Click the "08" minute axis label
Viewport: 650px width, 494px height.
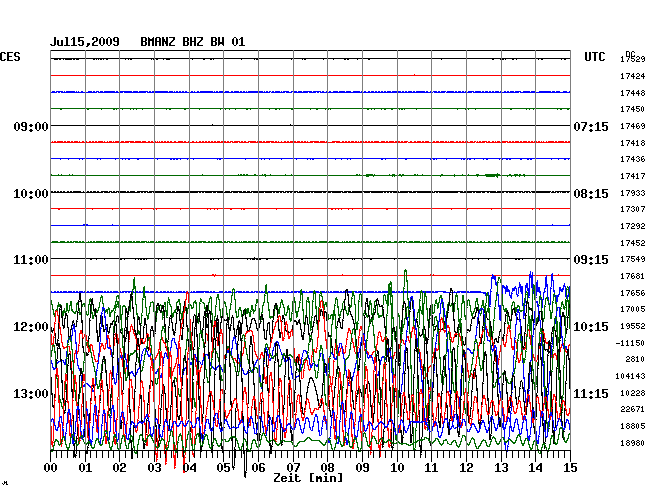tap(327, 468)
